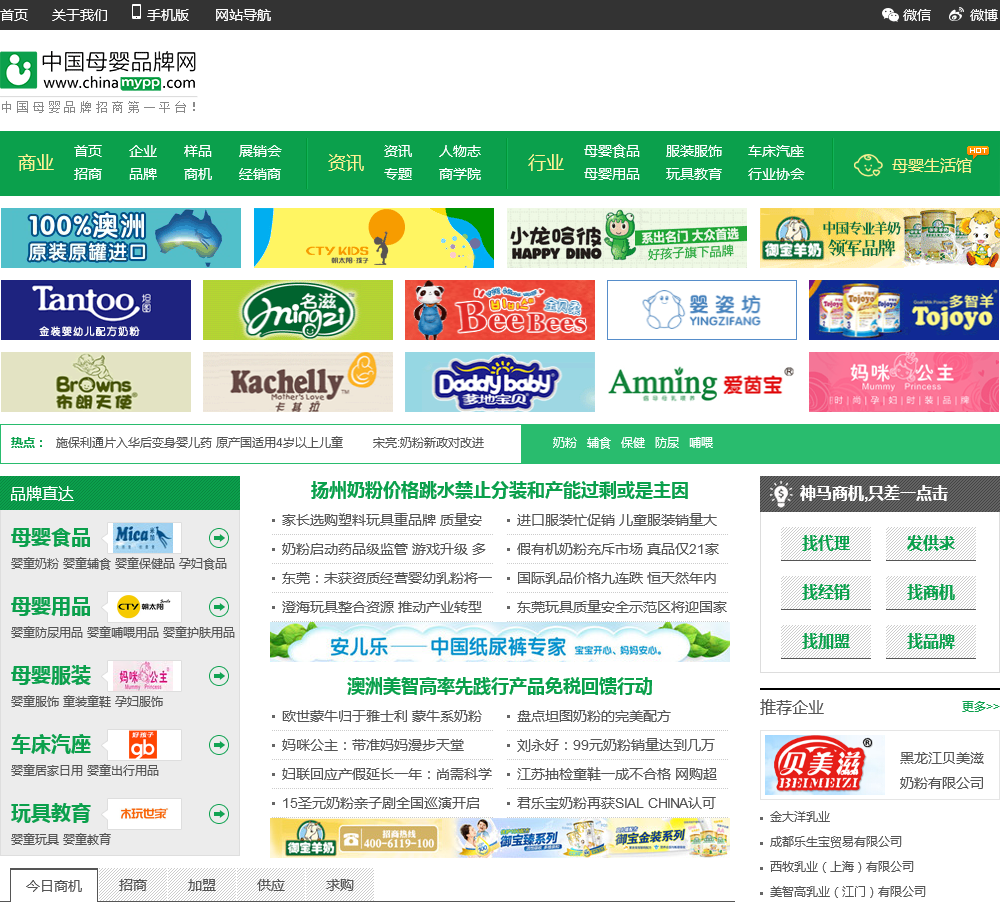Open company link 金大洋乳业
The width and height of the screenshot is (1000, 909).
(800, 817)
